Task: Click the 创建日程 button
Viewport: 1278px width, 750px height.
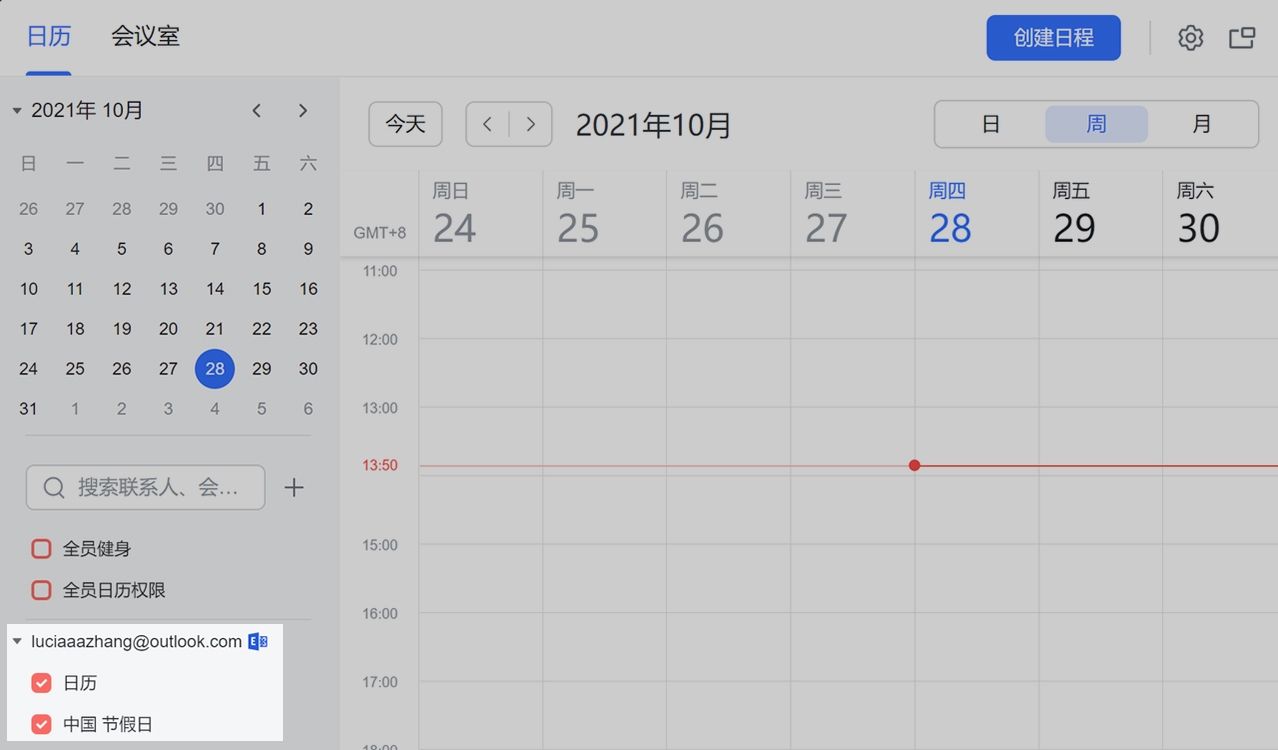Action: (1054, 38)
